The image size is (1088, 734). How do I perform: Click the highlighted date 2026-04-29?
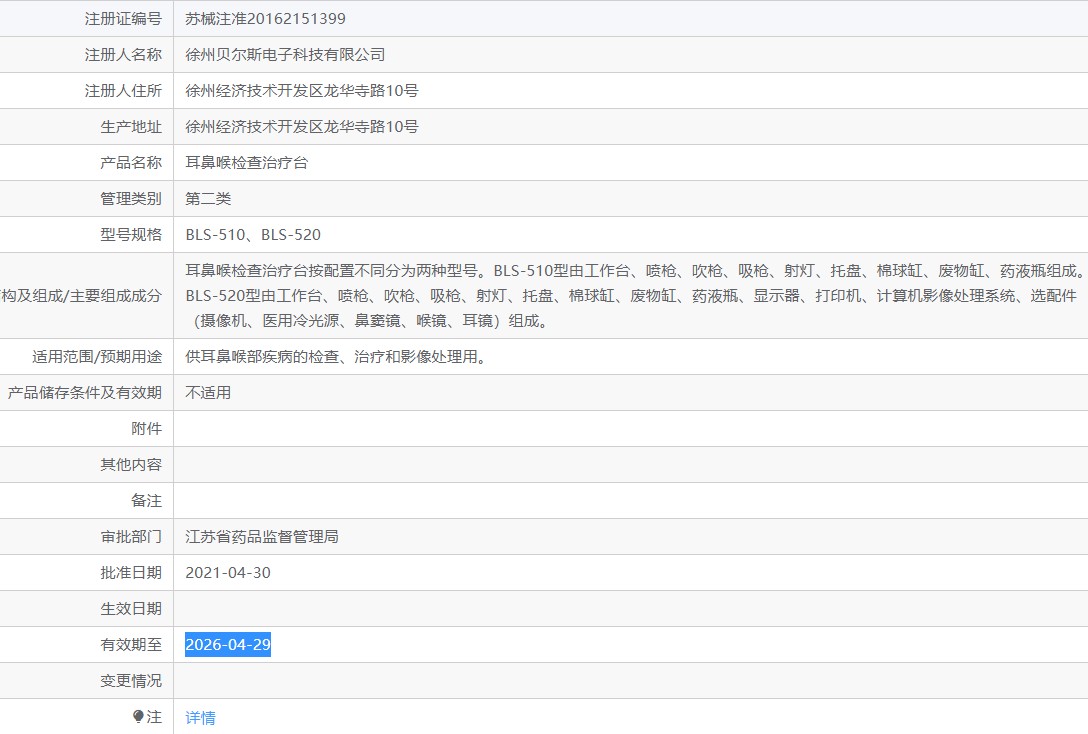[228, 645]
